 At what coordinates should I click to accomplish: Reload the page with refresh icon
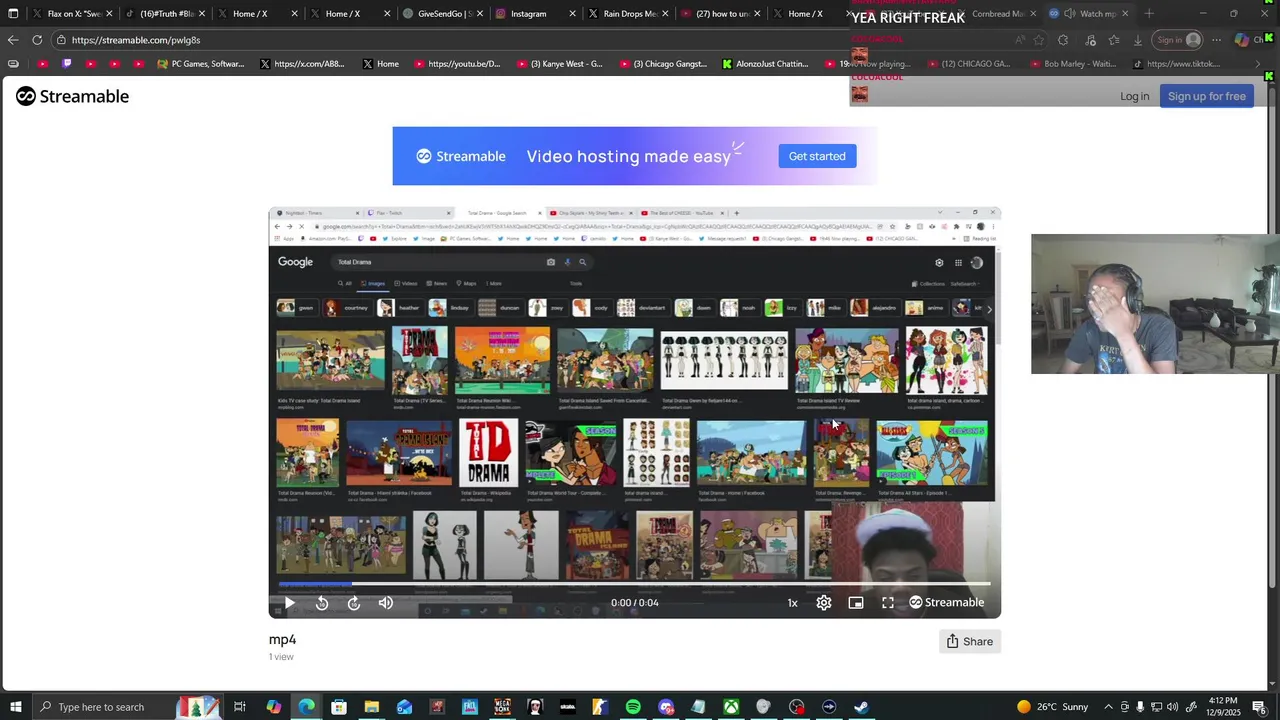click(37, 40)
